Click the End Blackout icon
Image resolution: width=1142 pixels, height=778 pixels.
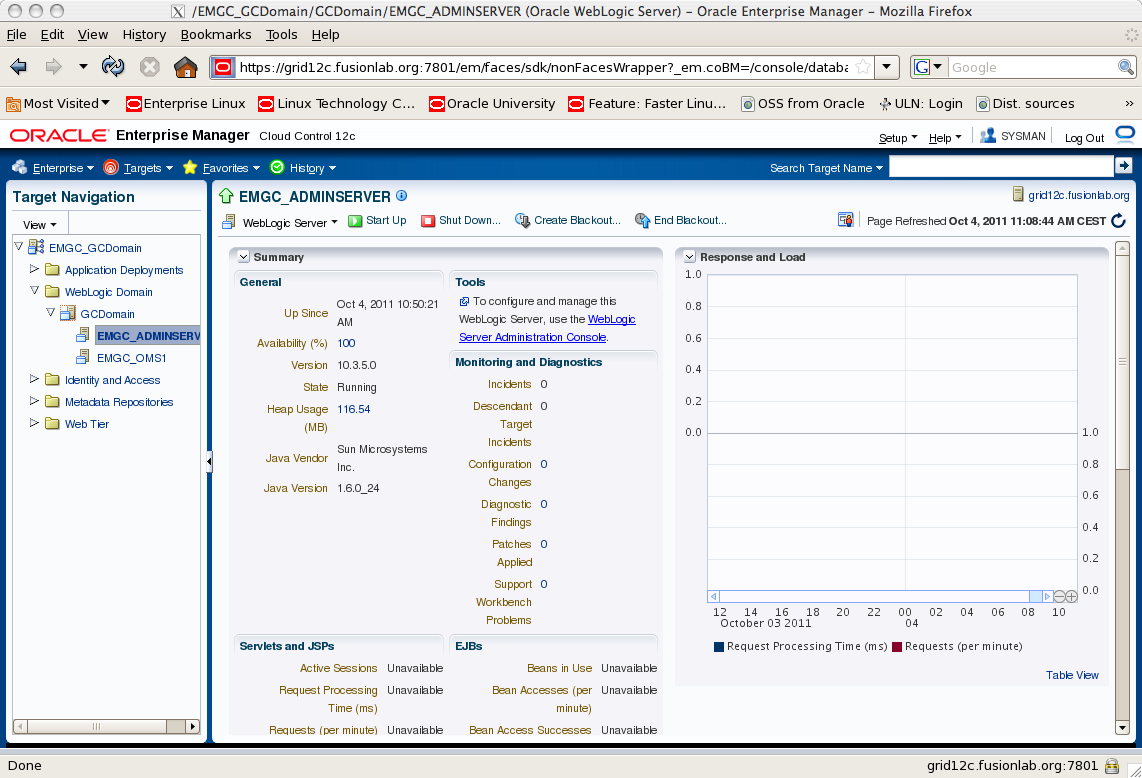[641, 220]
